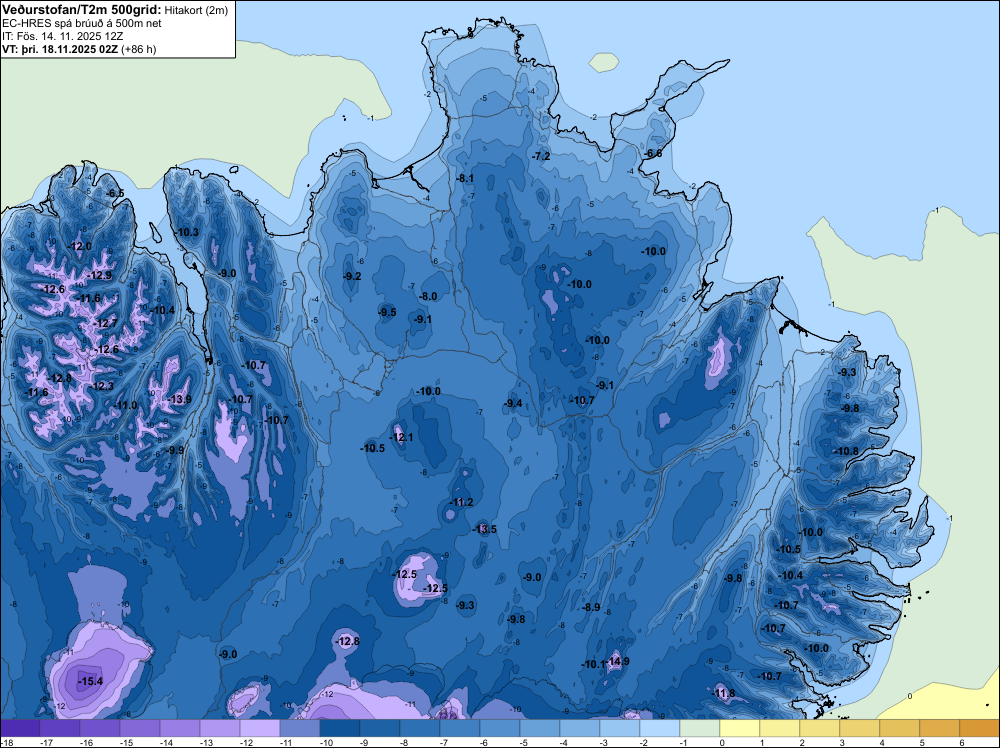Click the title text "Veðurstofan/T2m 500grid:"
Screen dimensions: 1000x748
coord(82,9)
